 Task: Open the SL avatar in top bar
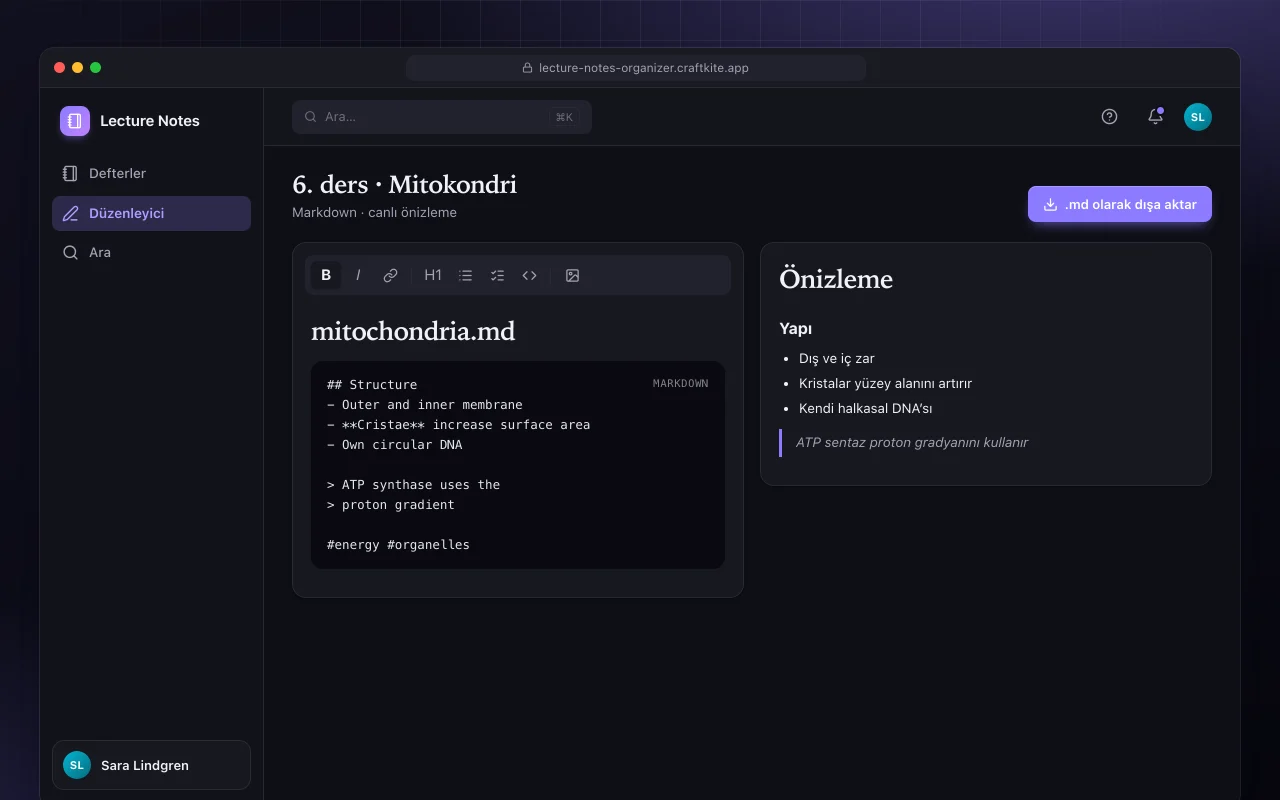(1198, 117)
